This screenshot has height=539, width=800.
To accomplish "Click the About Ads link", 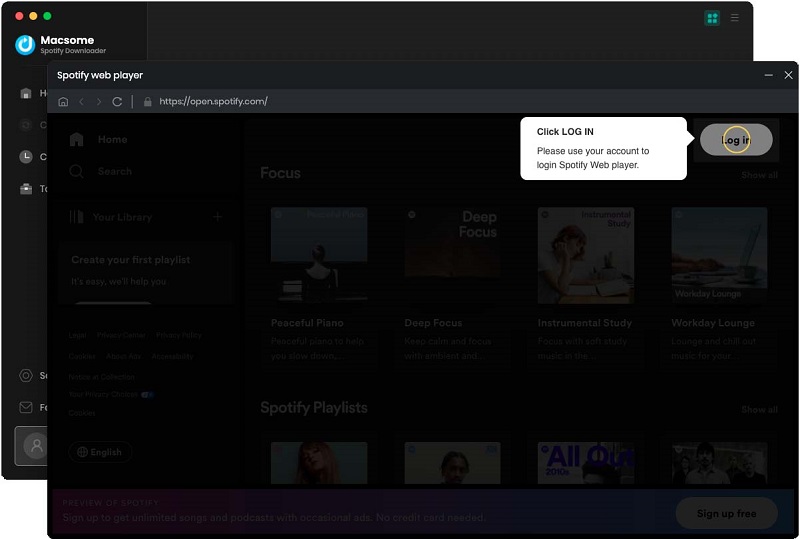I will pos(123,356).
